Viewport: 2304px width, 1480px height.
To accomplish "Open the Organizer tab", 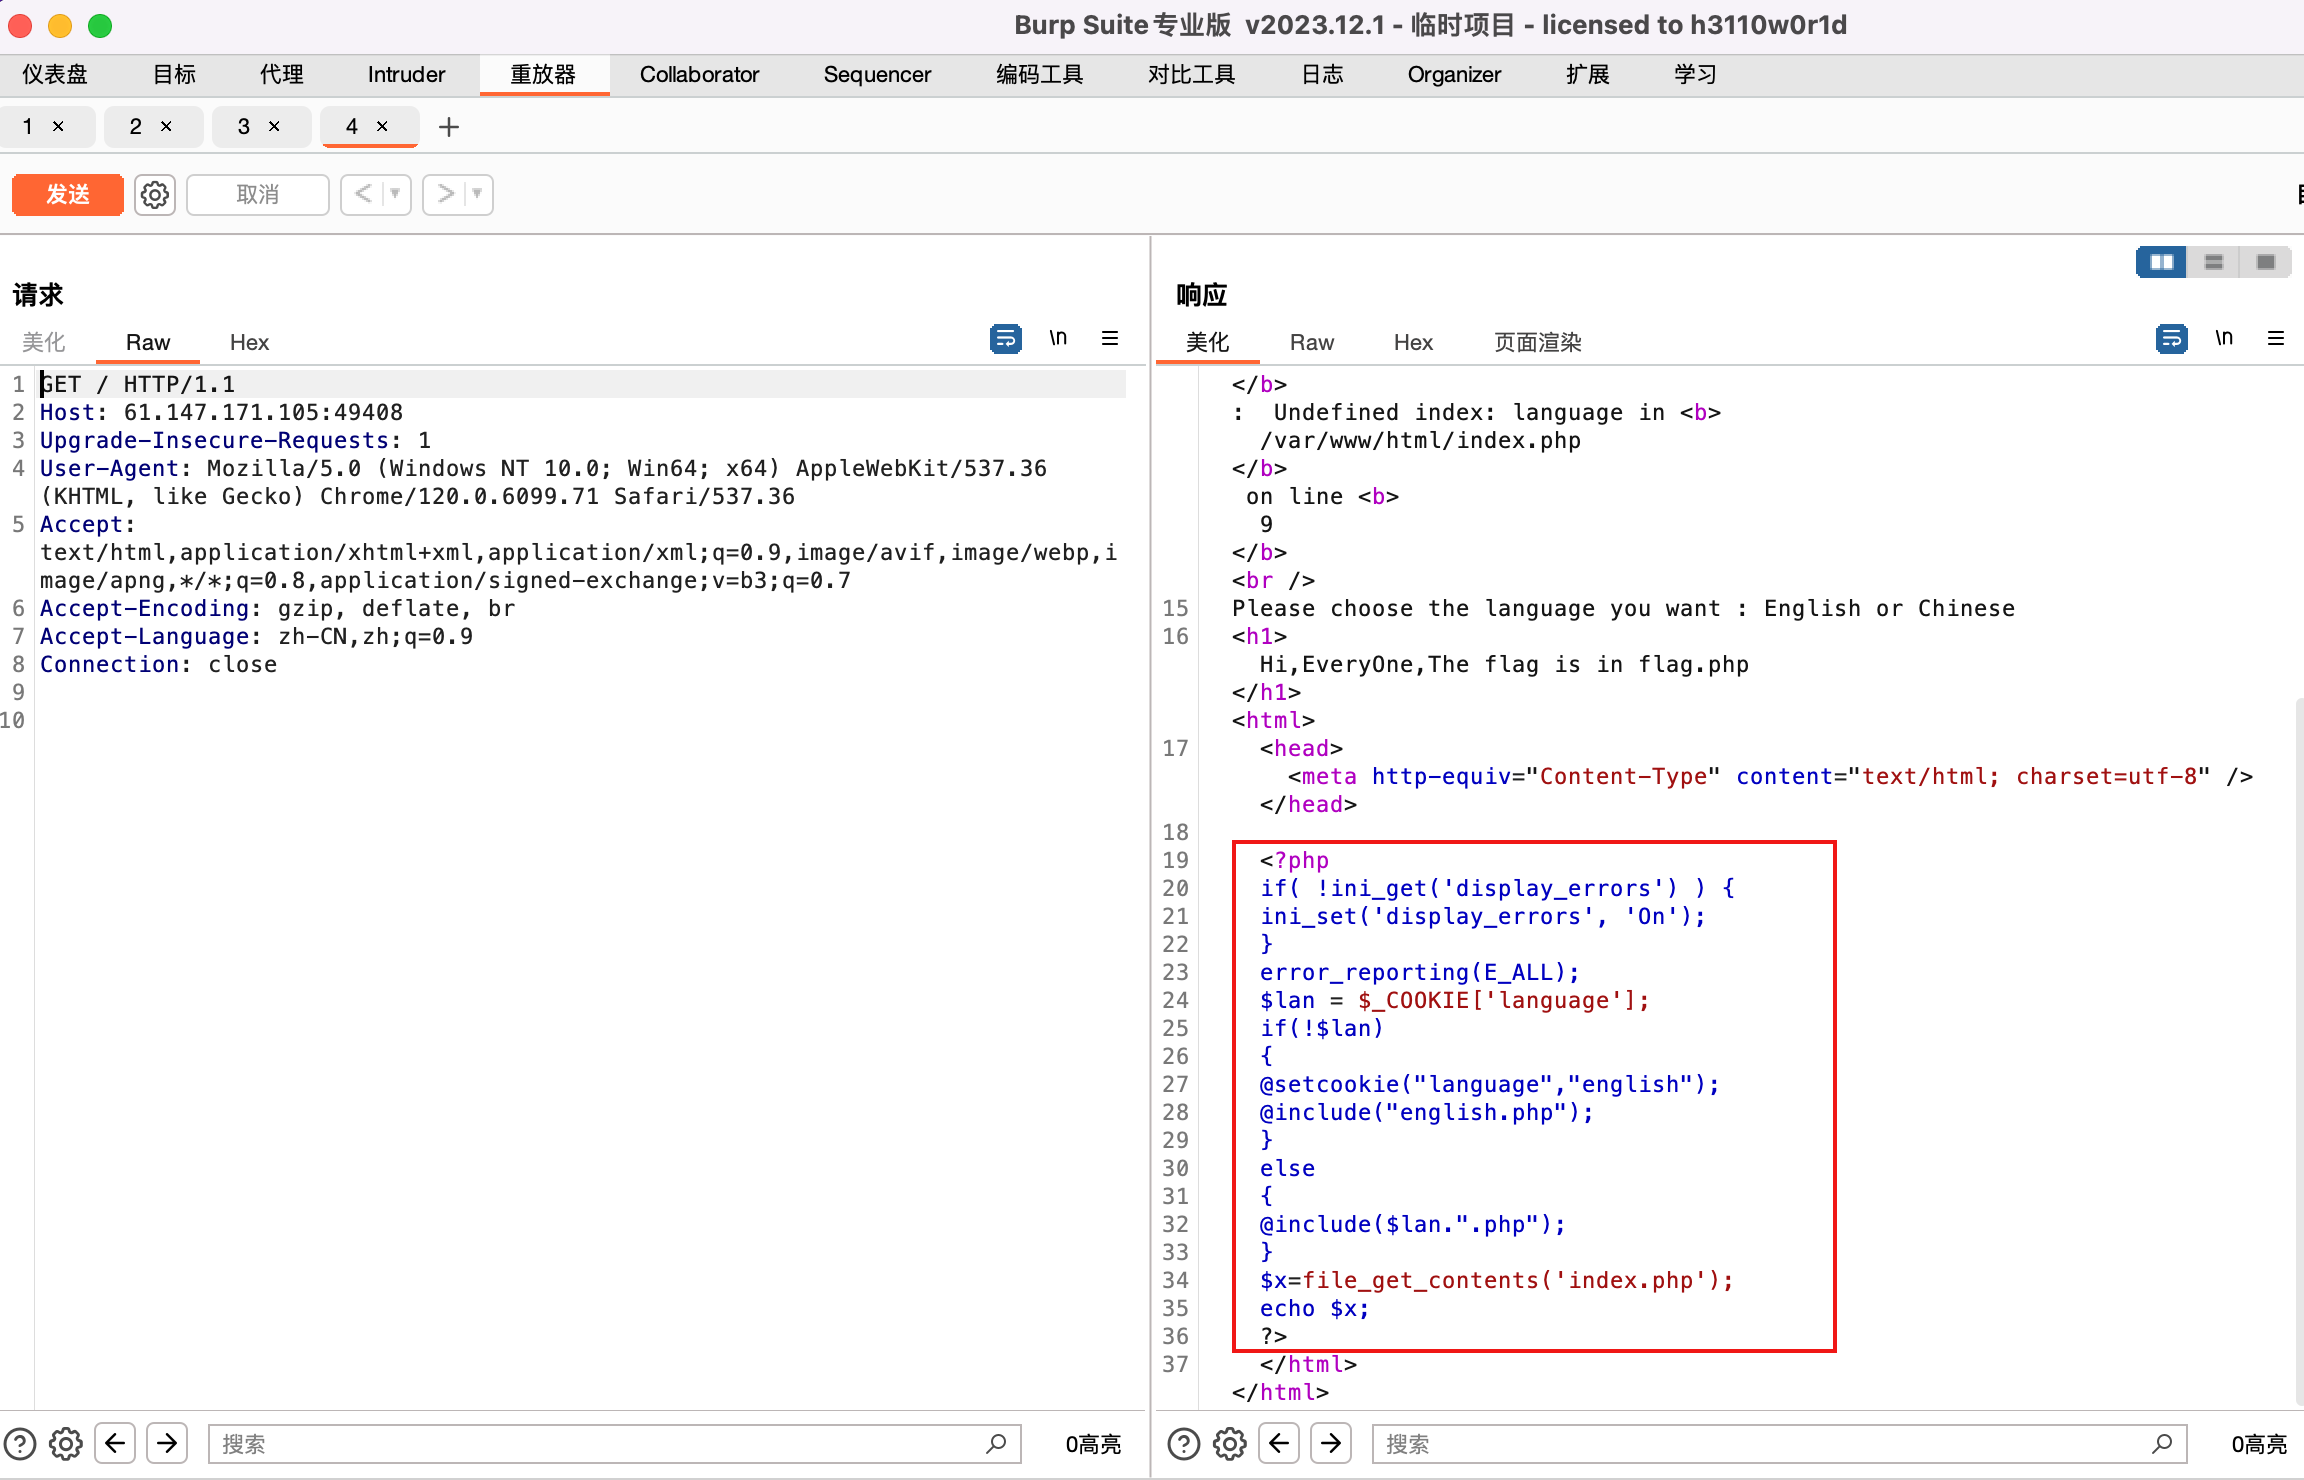I will [x=1454, y=75].
